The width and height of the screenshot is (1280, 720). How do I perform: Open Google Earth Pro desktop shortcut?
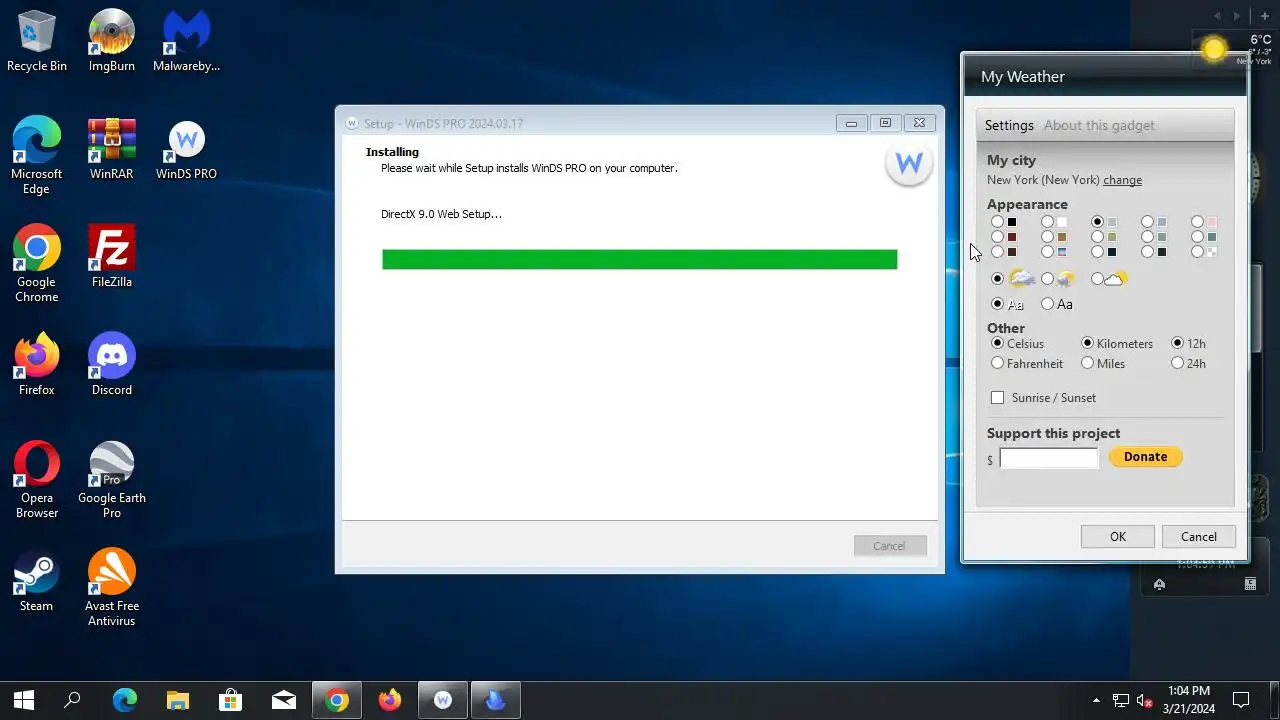[x=112, y=479]
